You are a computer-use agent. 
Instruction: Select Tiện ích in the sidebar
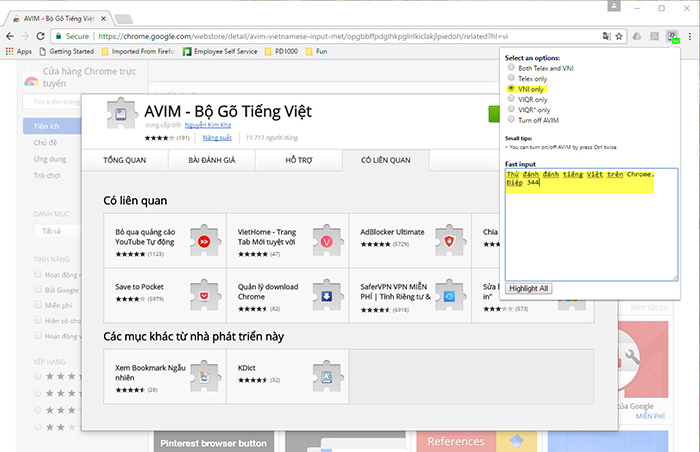coord(52,126)
